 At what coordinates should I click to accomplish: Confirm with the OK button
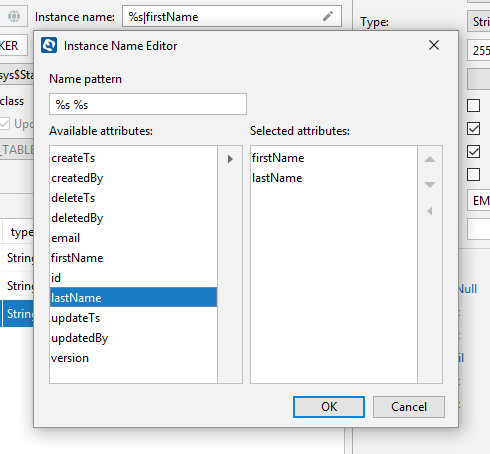[329, 407]
